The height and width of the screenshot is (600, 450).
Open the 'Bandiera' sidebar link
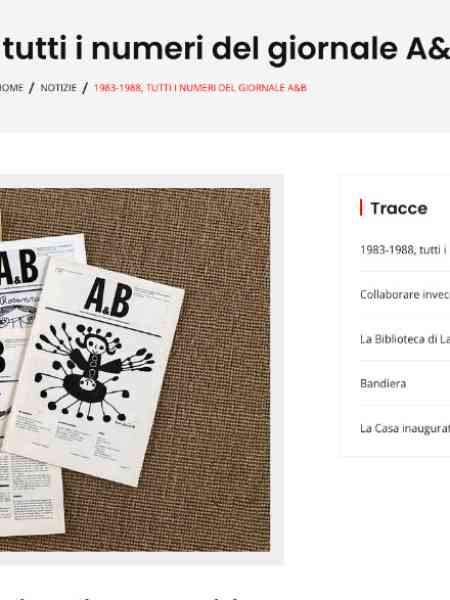coord(383,383)
